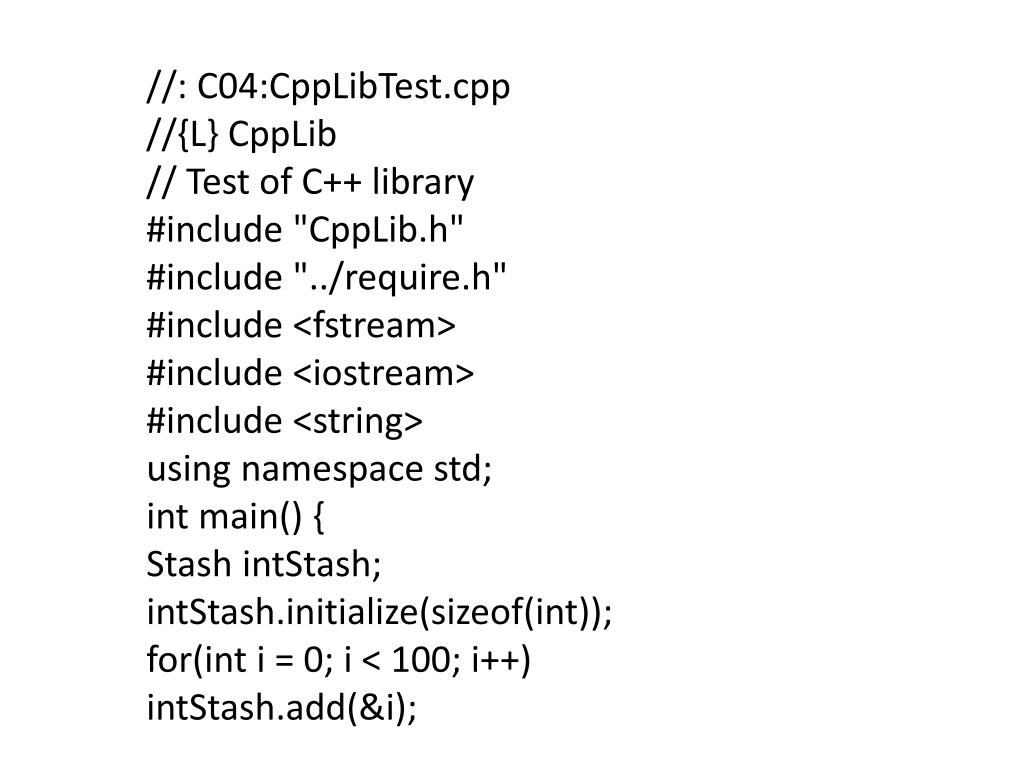Click the #include <string> line

[x=285, y=421]
